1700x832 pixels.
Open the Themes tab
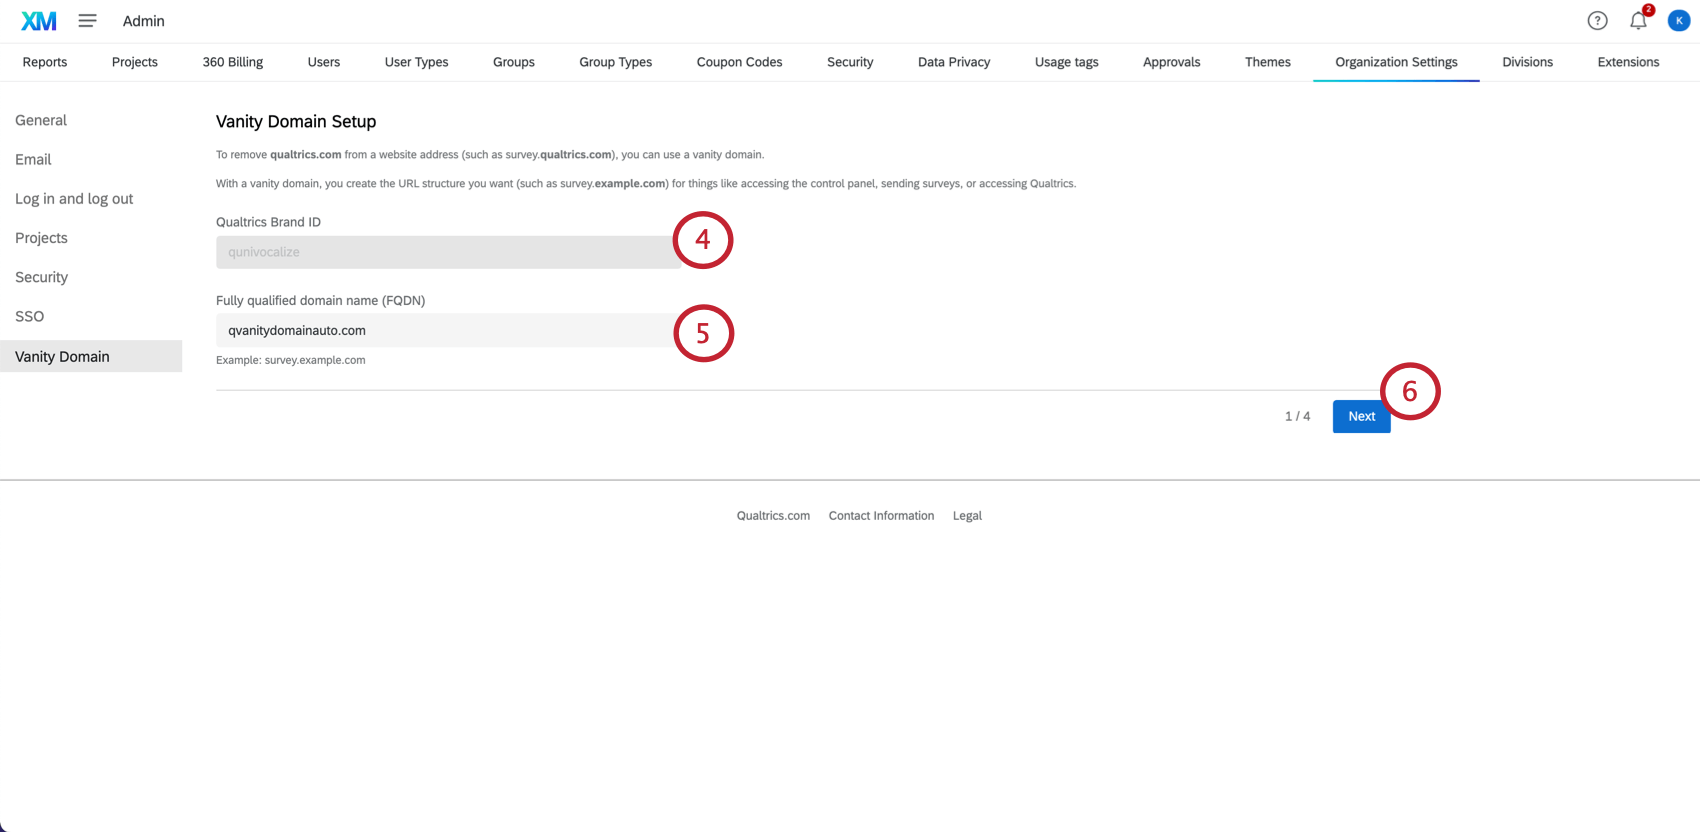[x=1268, y=62]
